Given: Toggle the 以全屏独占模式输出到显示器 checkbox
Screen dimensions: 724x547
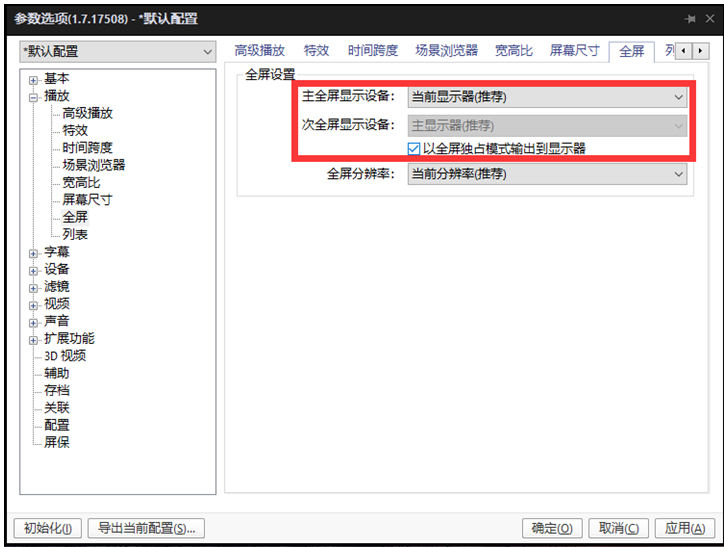Looking at the screenshot, I should coord(414,148).
